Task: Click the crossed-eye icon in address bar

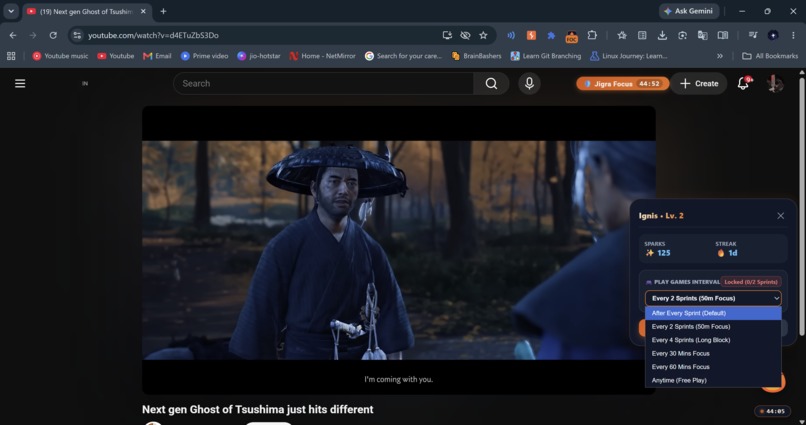Action: [465, 35]
